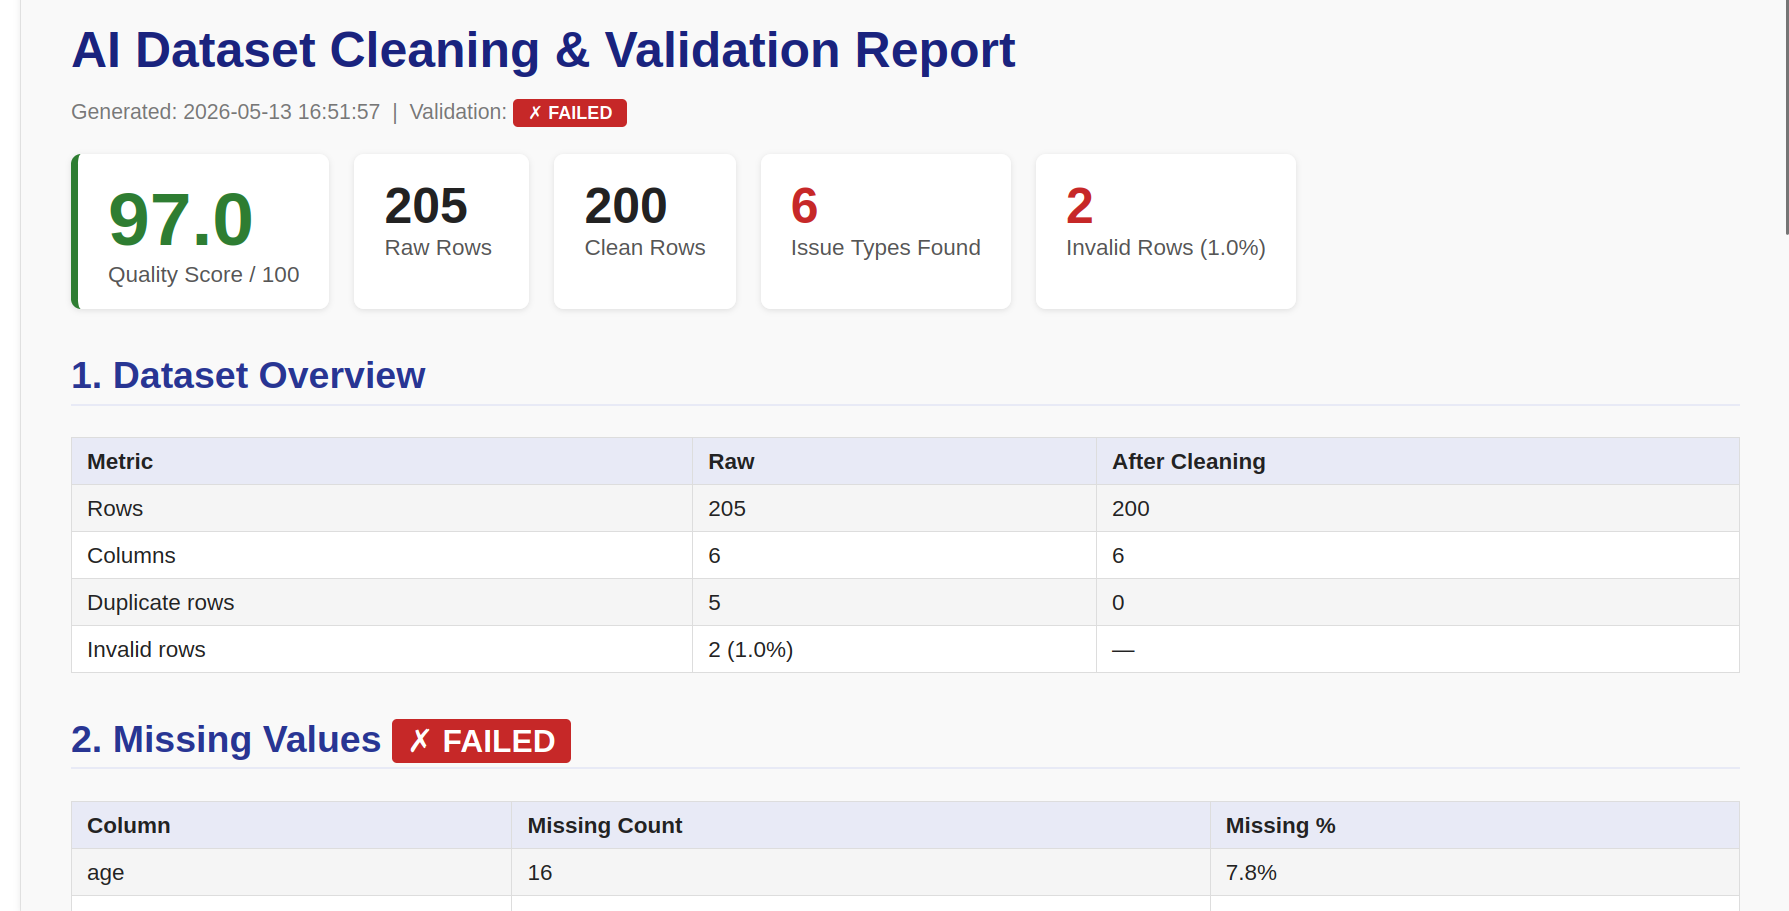1789x911 pixels.
Task: Click the 6 Issue Types Found card
Action: point(886,232)
